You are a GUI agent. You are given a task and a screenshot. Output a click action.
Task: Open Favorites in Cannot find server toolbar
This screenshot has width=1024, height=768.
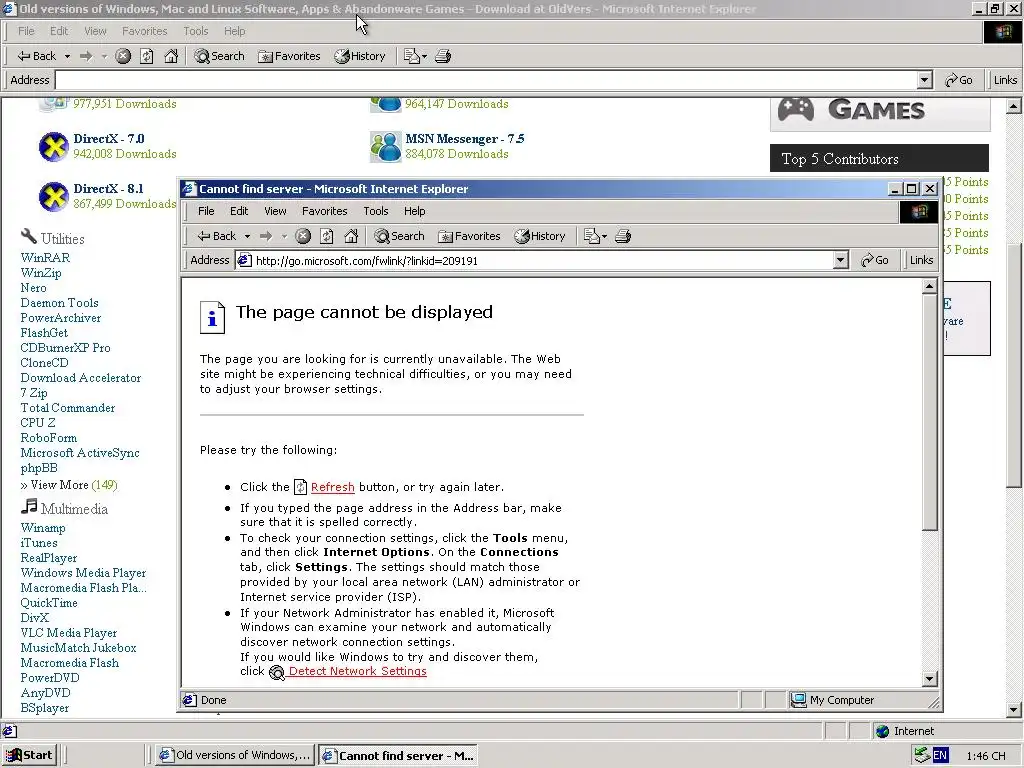tap(469, 236)
